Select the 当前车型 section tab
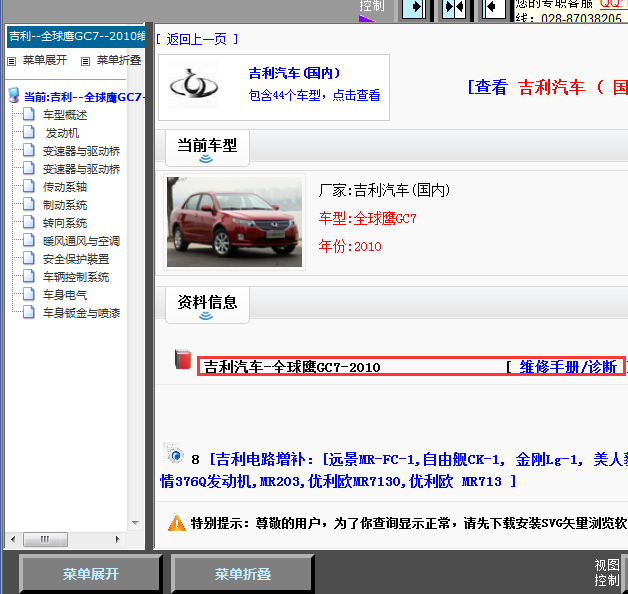Image resolution: width=628 pixels, height=594 pixels. (207, 148)
